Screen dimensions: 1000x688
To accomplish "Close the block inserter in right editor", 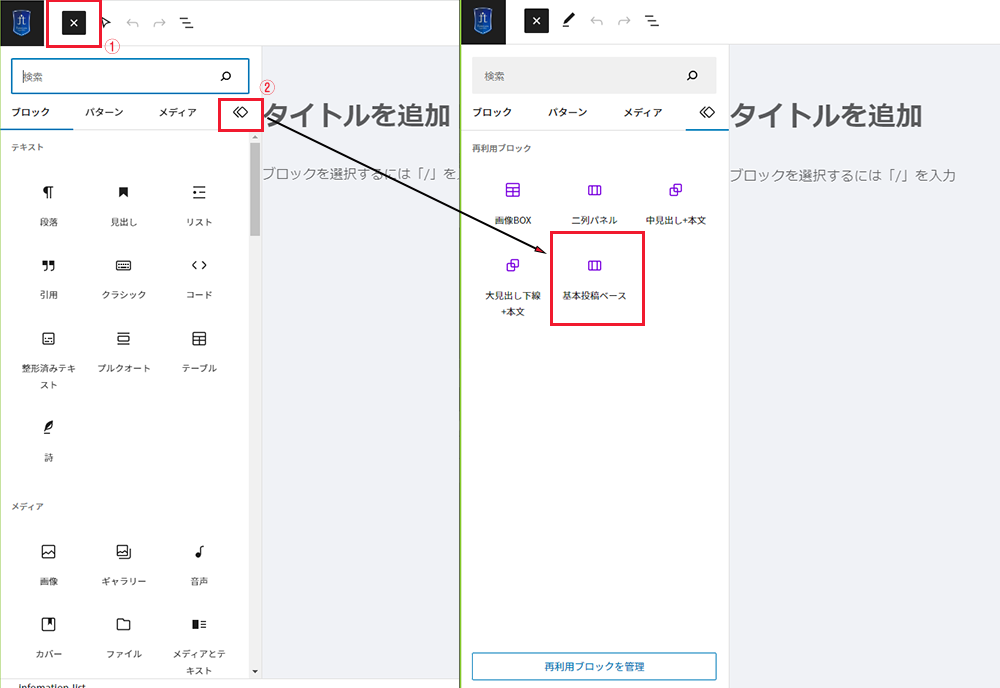I will (536, 21).
